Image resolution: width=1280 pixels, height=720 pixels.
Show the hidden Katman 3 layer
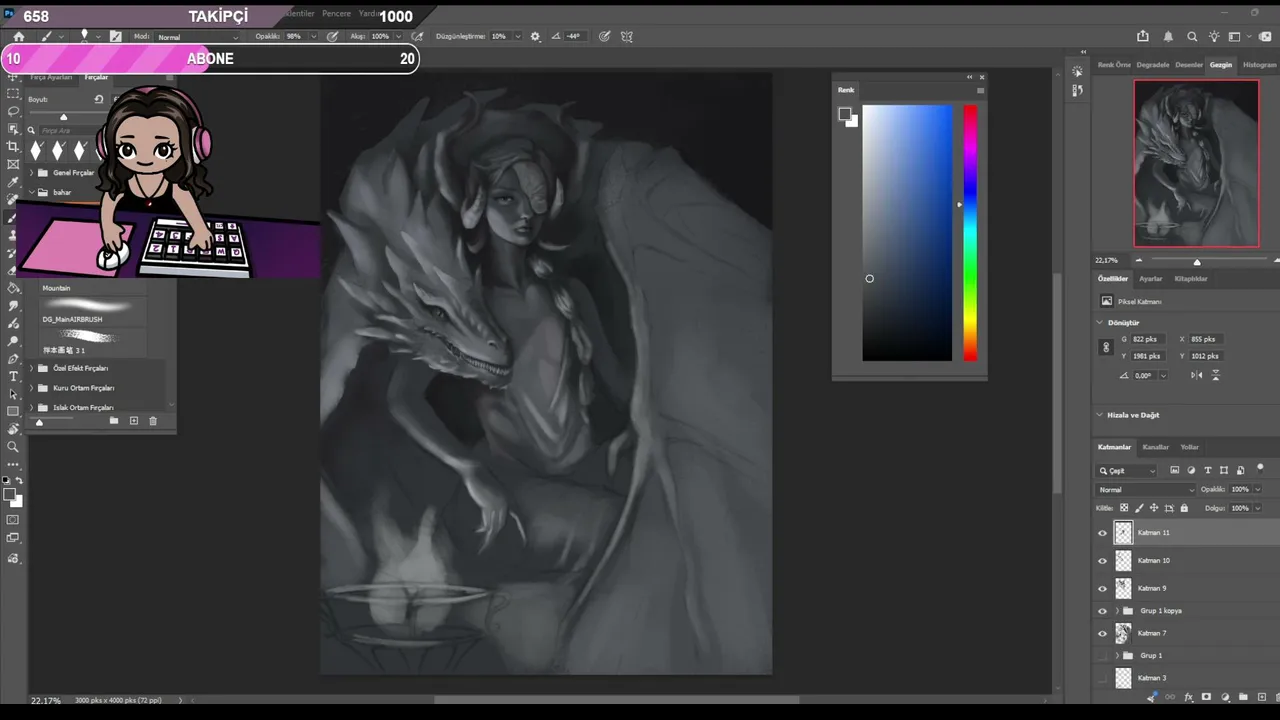pyautogui.click(x=1103, y=678)
